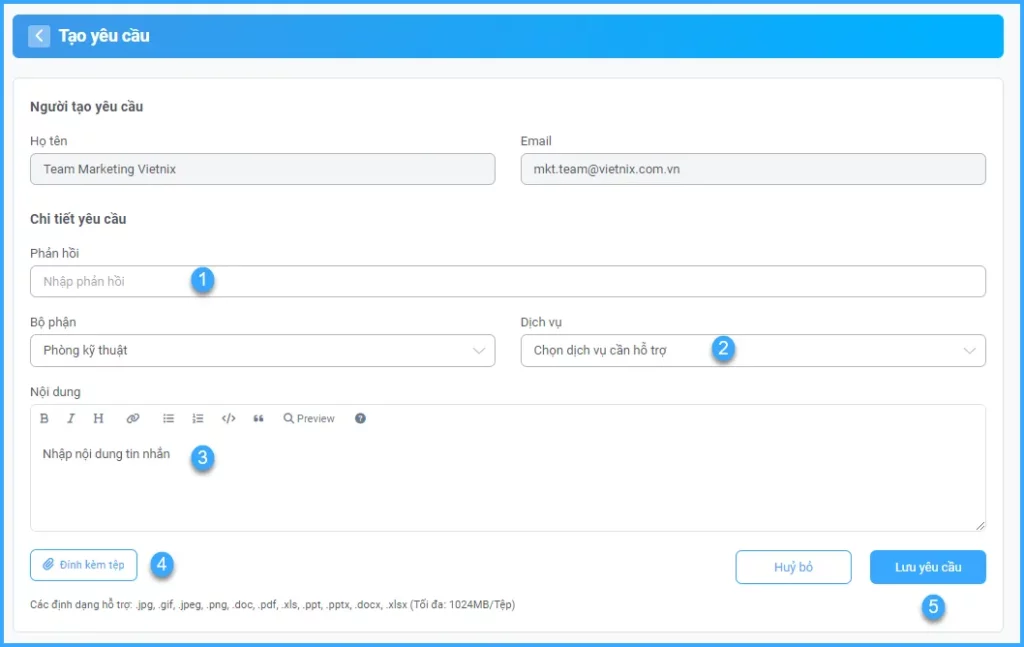1024x647 pixels.
Task: Focus the Nội dung message text area
Action: pyautogui.click(x=507, y=485)
